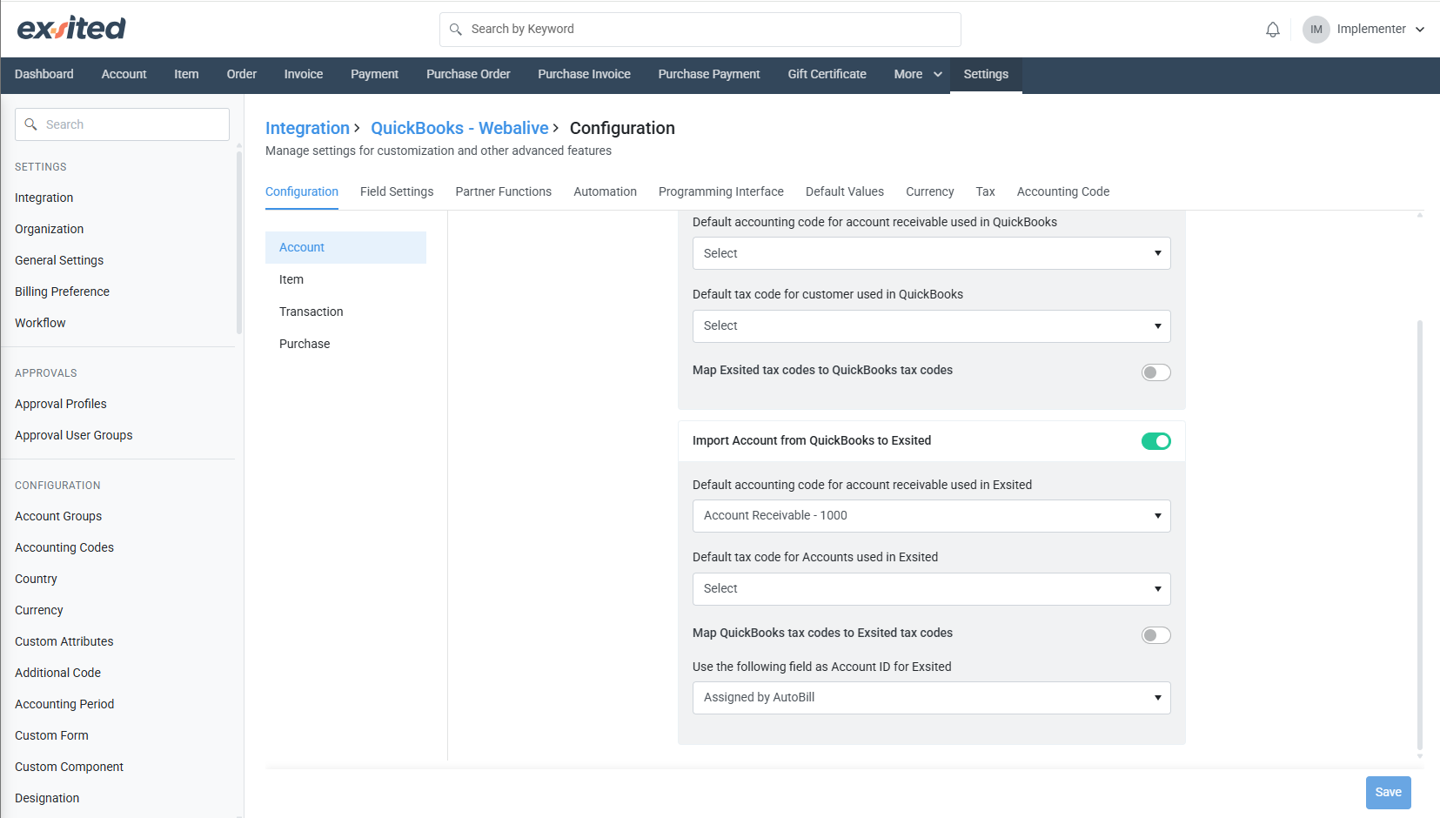Open Invoice in the top navigation
The height and width of the screenshot is (818, 1440).
click(303, 74)
